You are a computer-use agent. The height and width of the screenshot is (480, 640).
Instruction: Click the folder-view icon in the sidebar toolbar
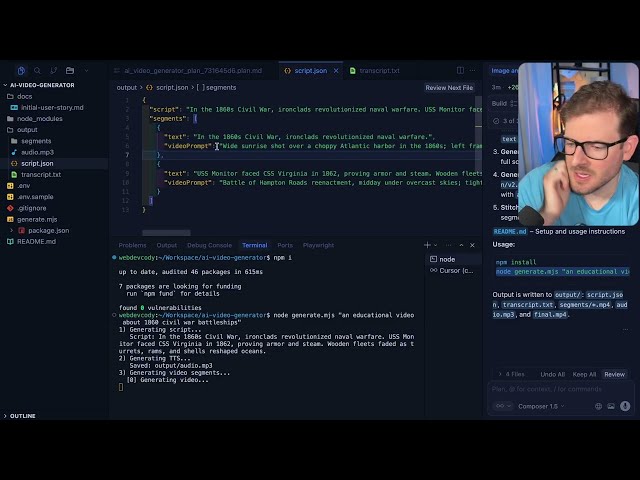click(70, 71)
